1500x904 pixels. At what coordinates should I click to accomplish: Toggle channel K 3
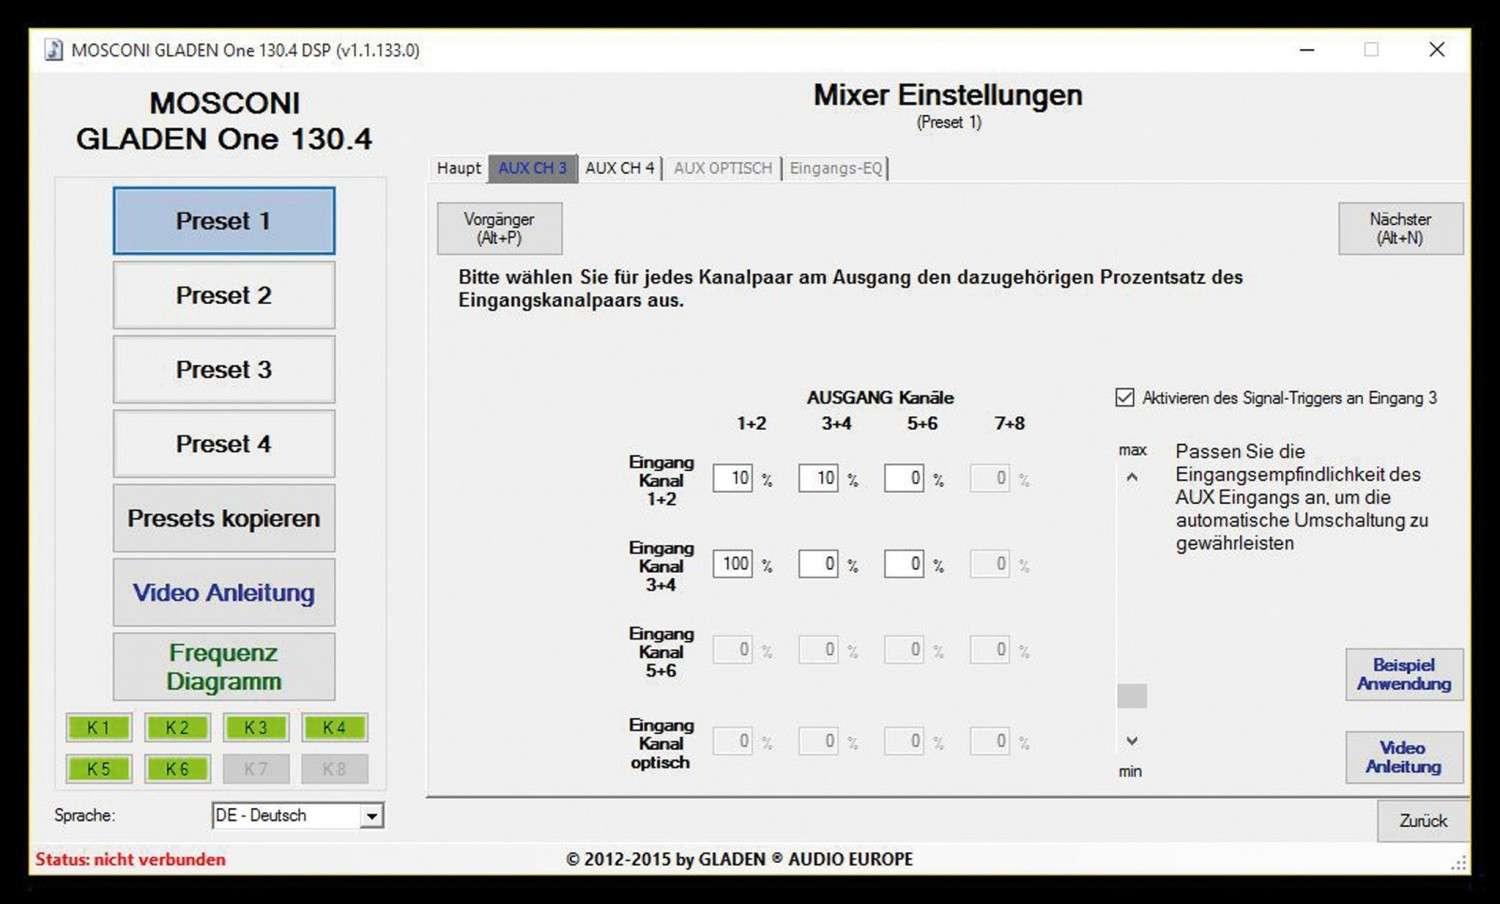tap(256, 728)
